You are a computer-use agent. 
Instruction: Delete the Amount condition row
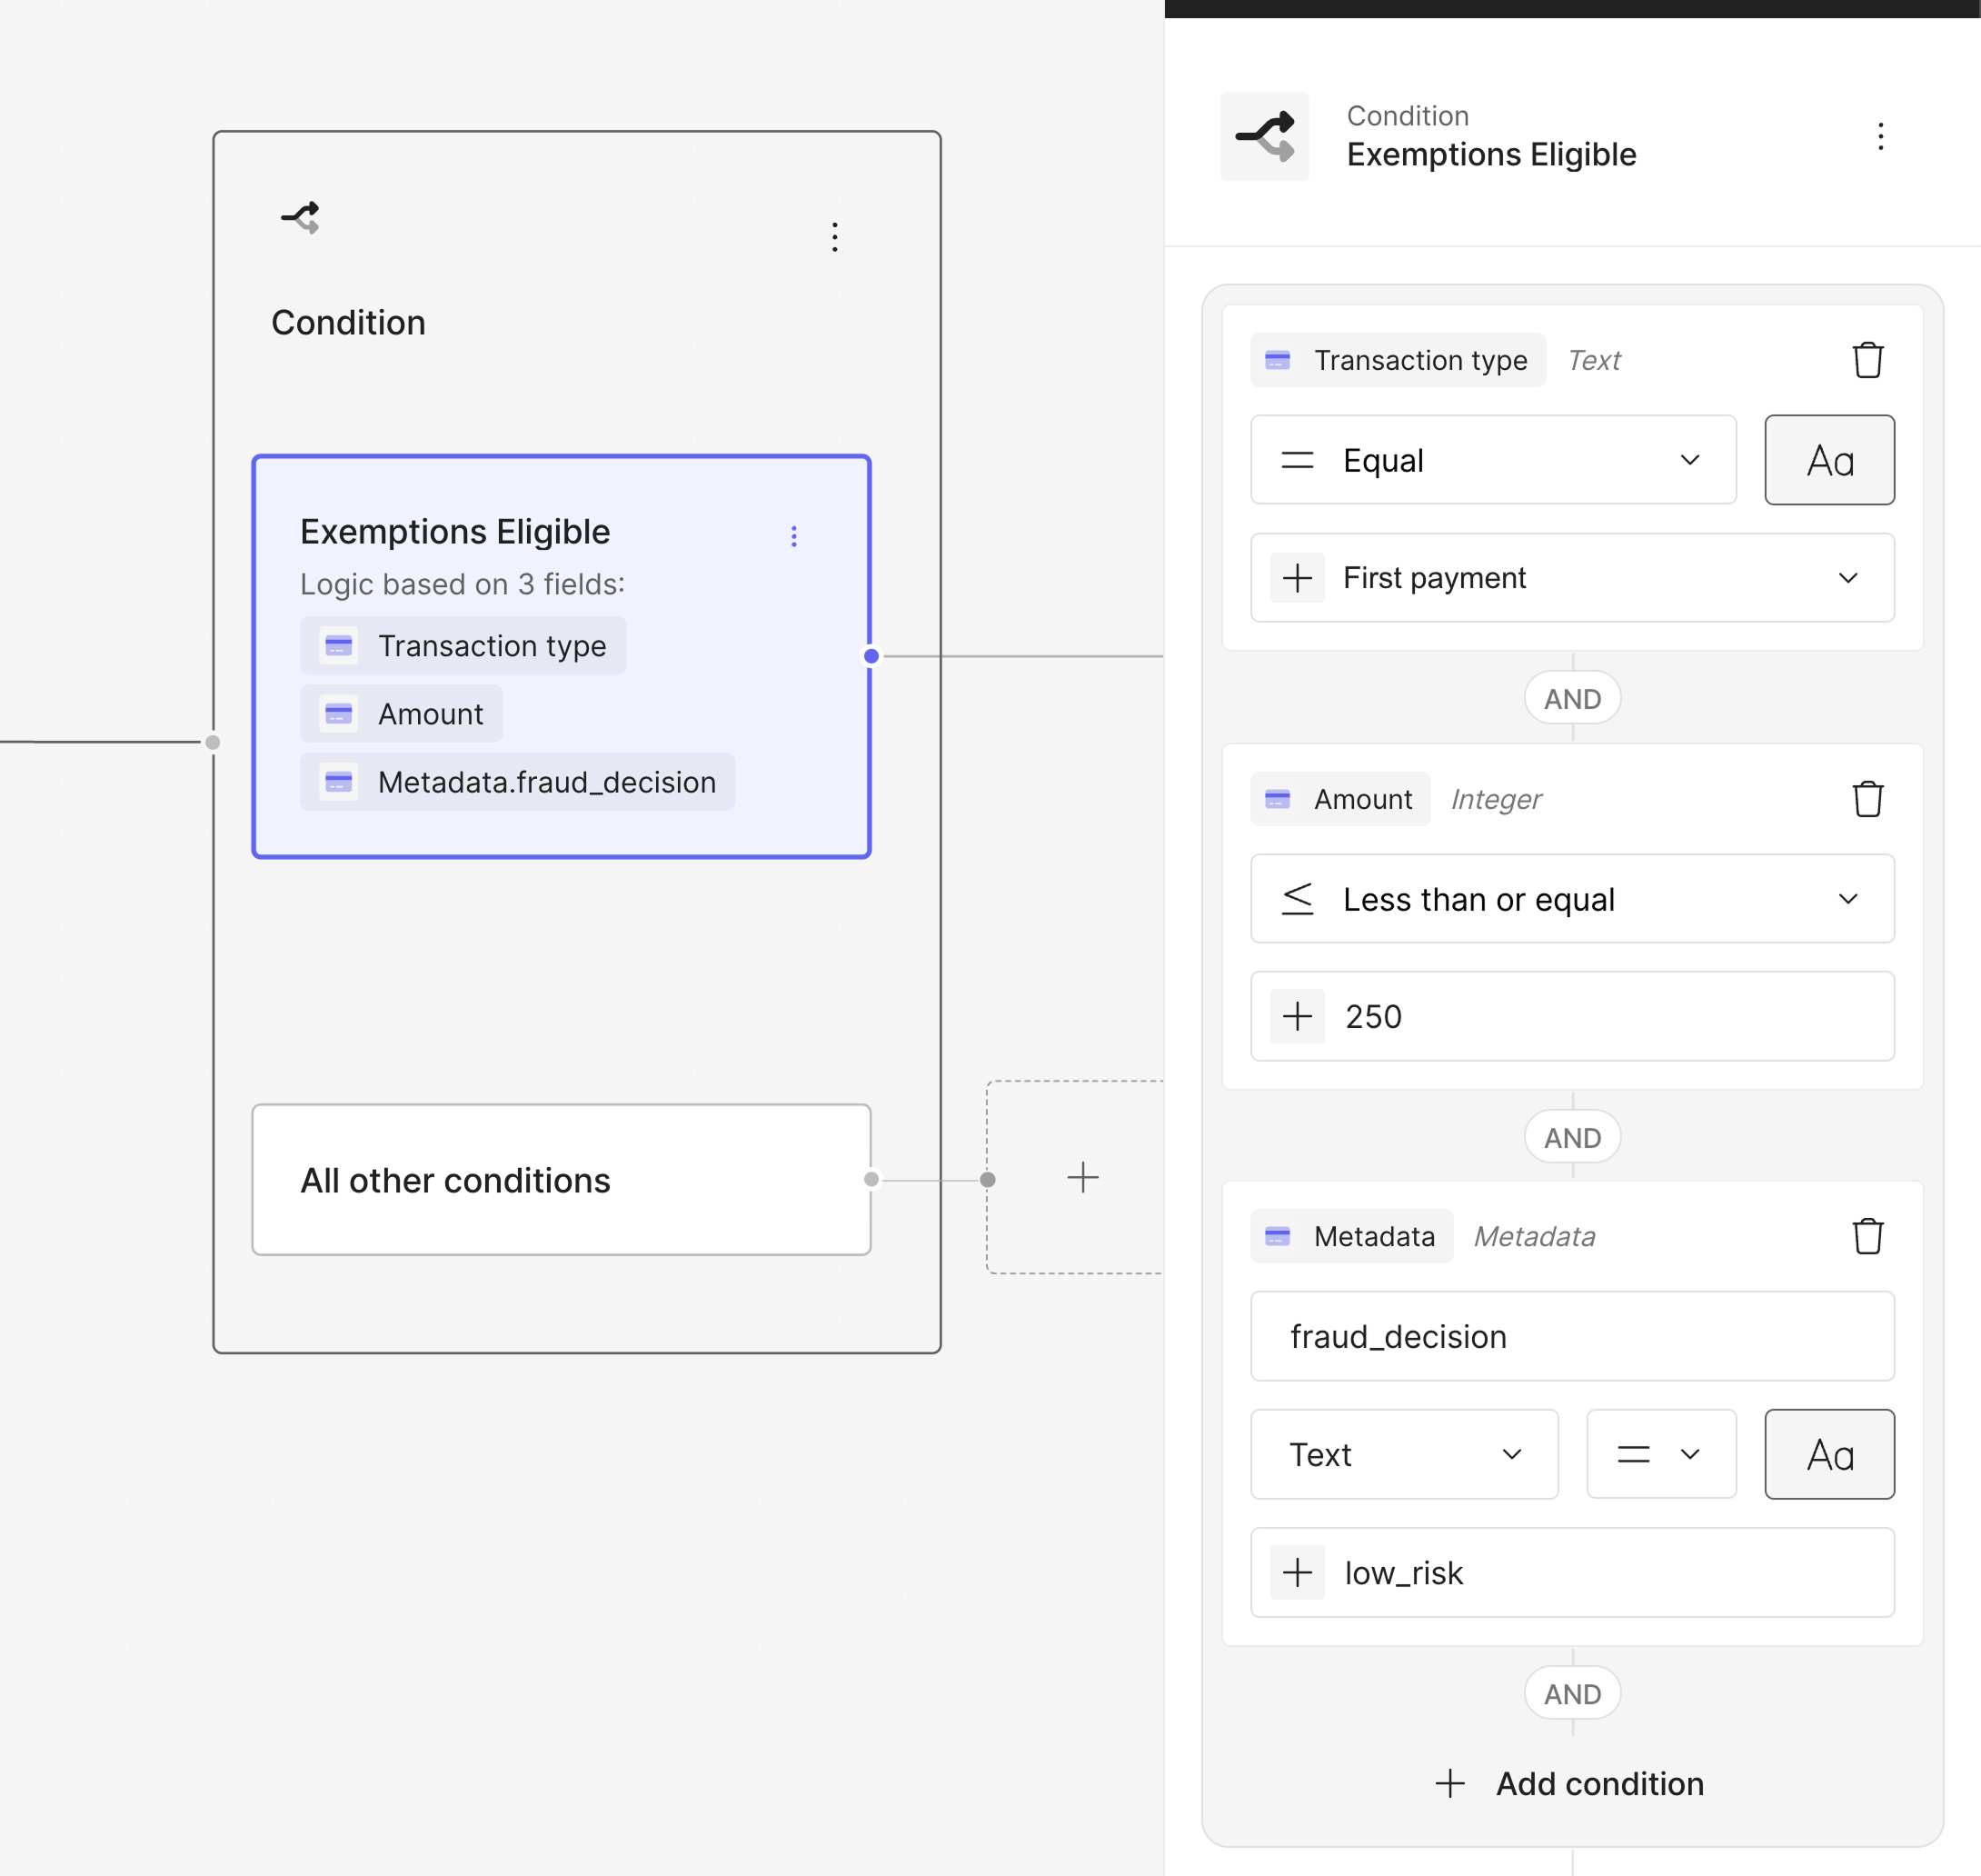(1867, 799)
